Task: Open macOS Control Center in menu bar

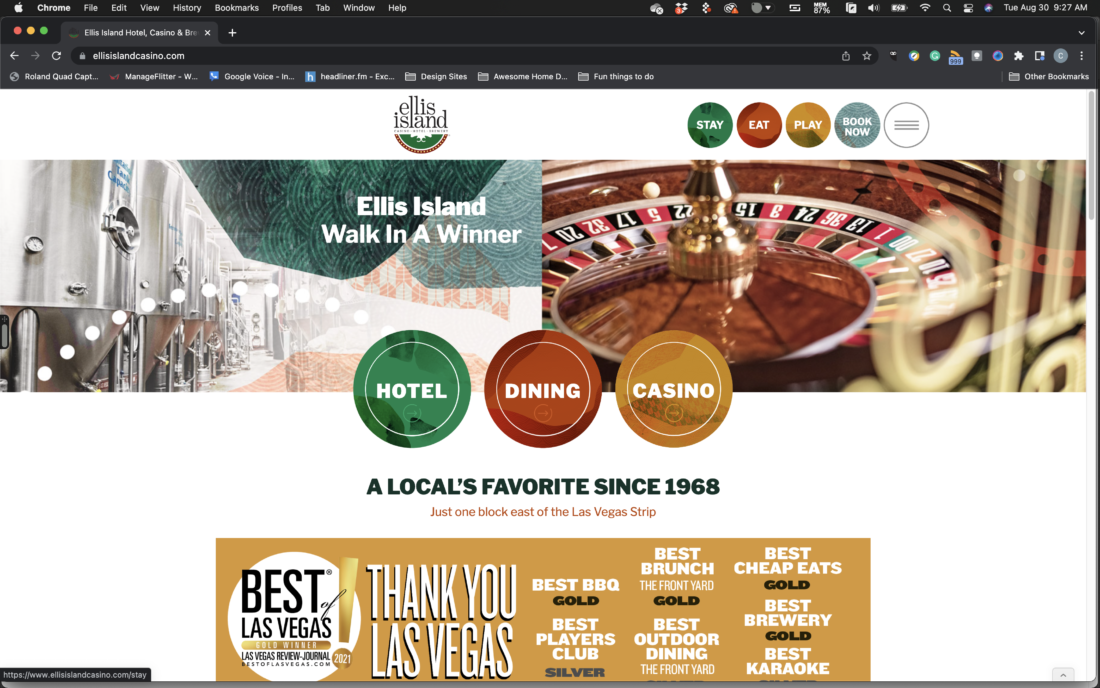Action: 968,8
